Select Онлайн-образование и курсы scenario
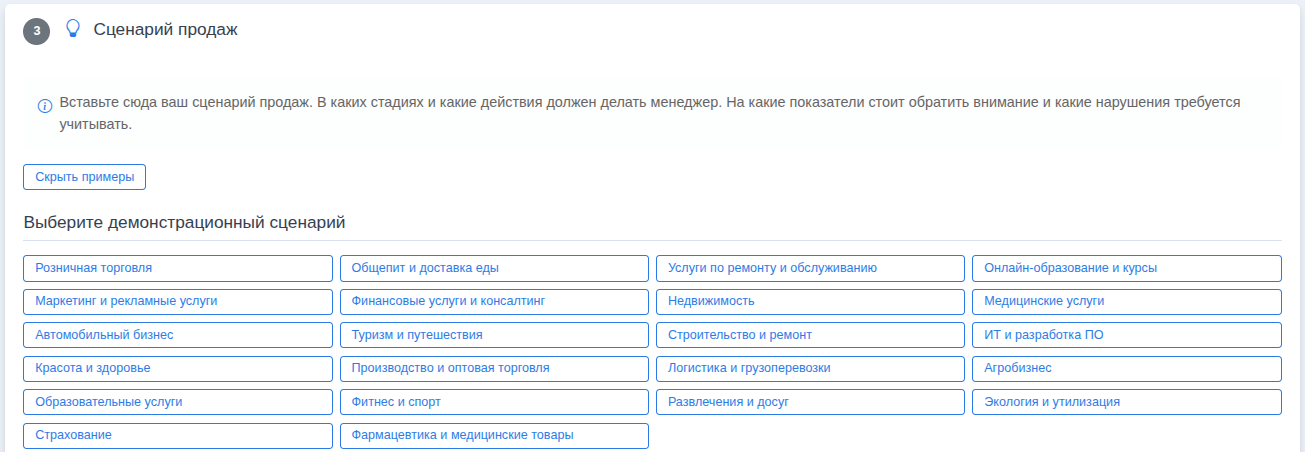 click(1126, 268)
